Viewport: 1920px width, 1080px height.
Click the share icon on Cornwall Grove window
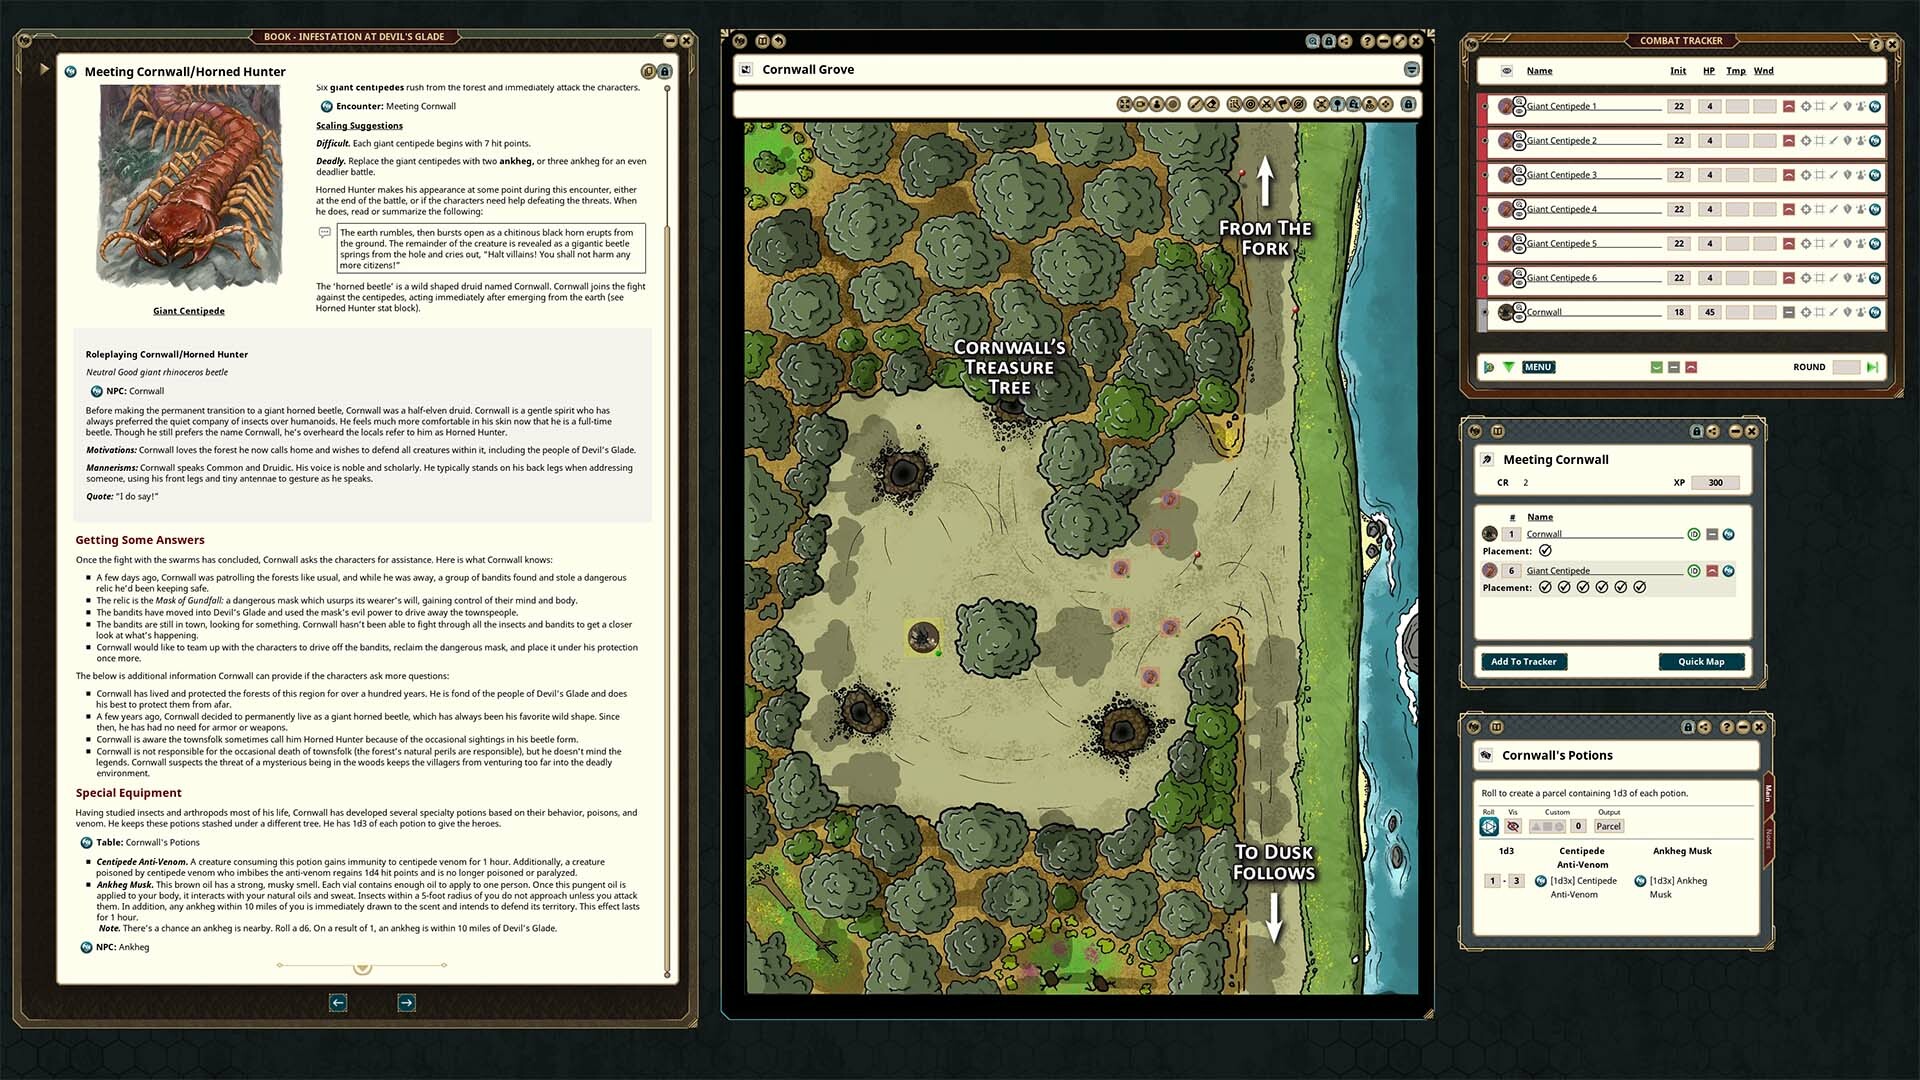[x=1345, y=41]
